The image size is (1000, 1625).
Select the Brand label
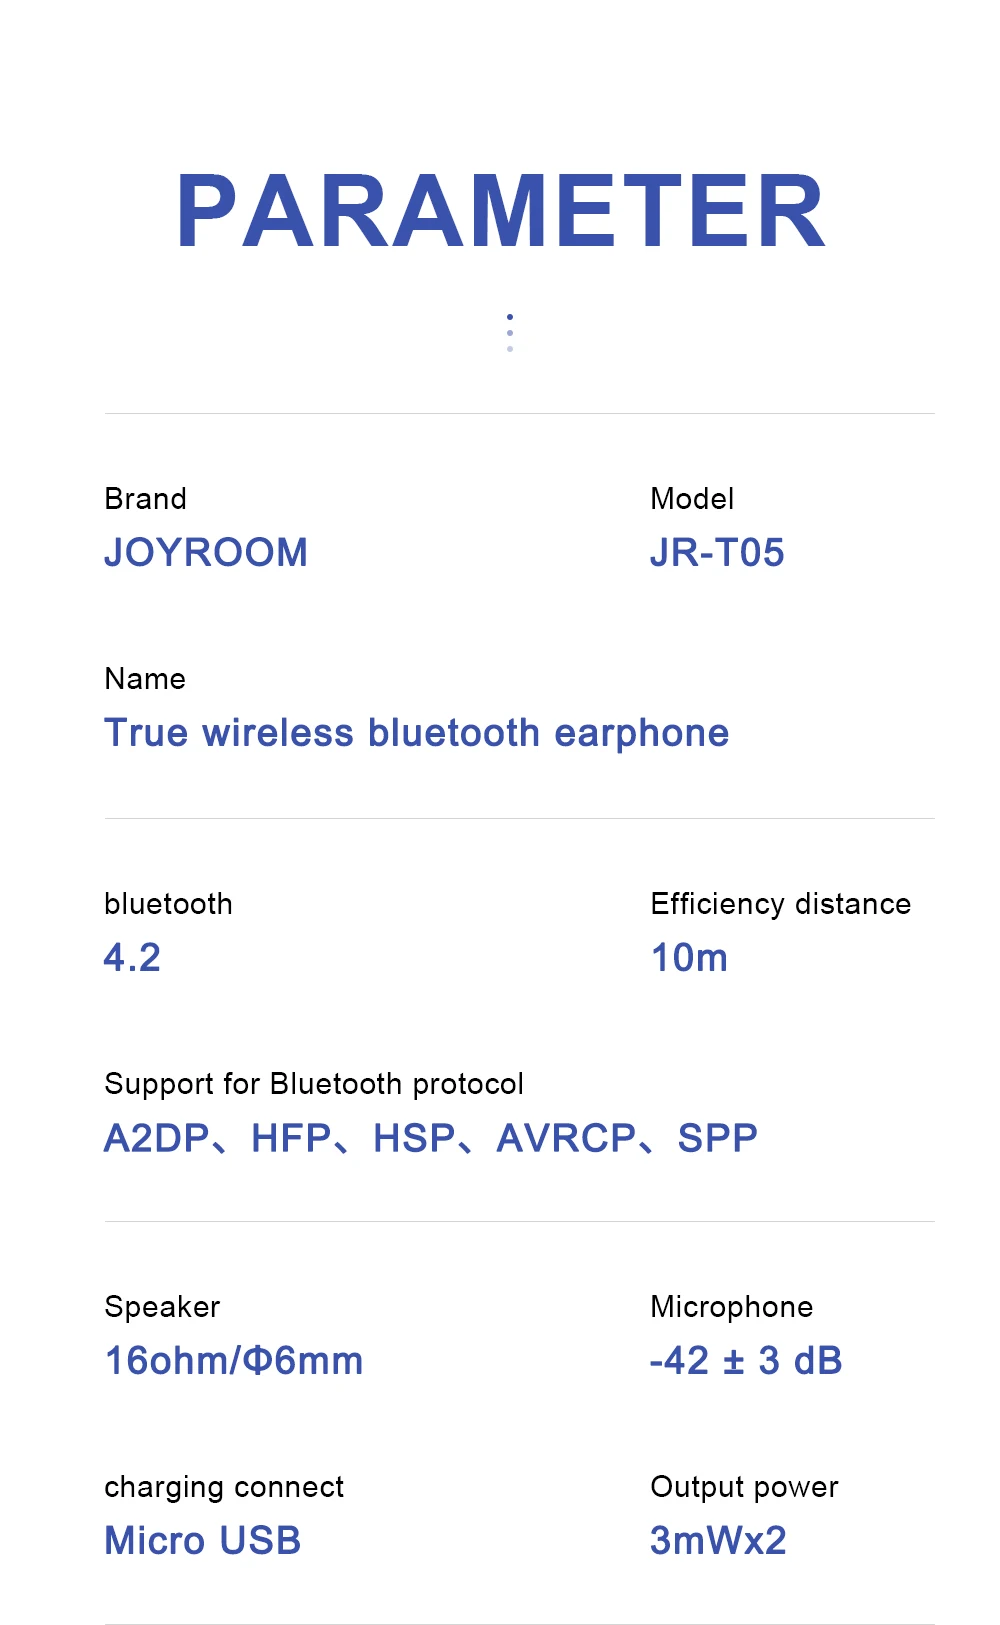point(146,499)
